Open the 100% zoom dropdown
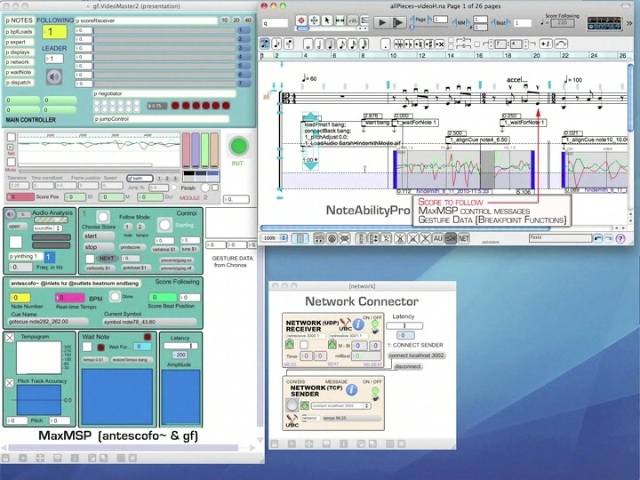The width and height of the screenshot is (640, 480). point(275,238)
